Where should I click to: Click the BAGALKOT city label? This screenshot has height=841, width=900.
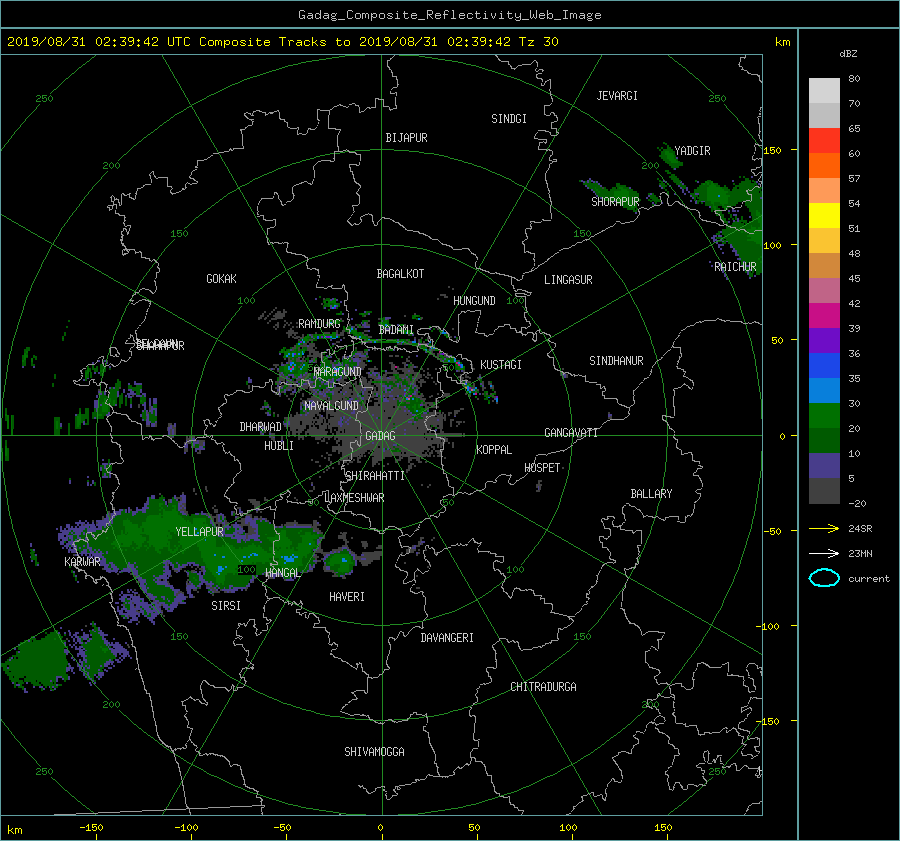[400, 274]
